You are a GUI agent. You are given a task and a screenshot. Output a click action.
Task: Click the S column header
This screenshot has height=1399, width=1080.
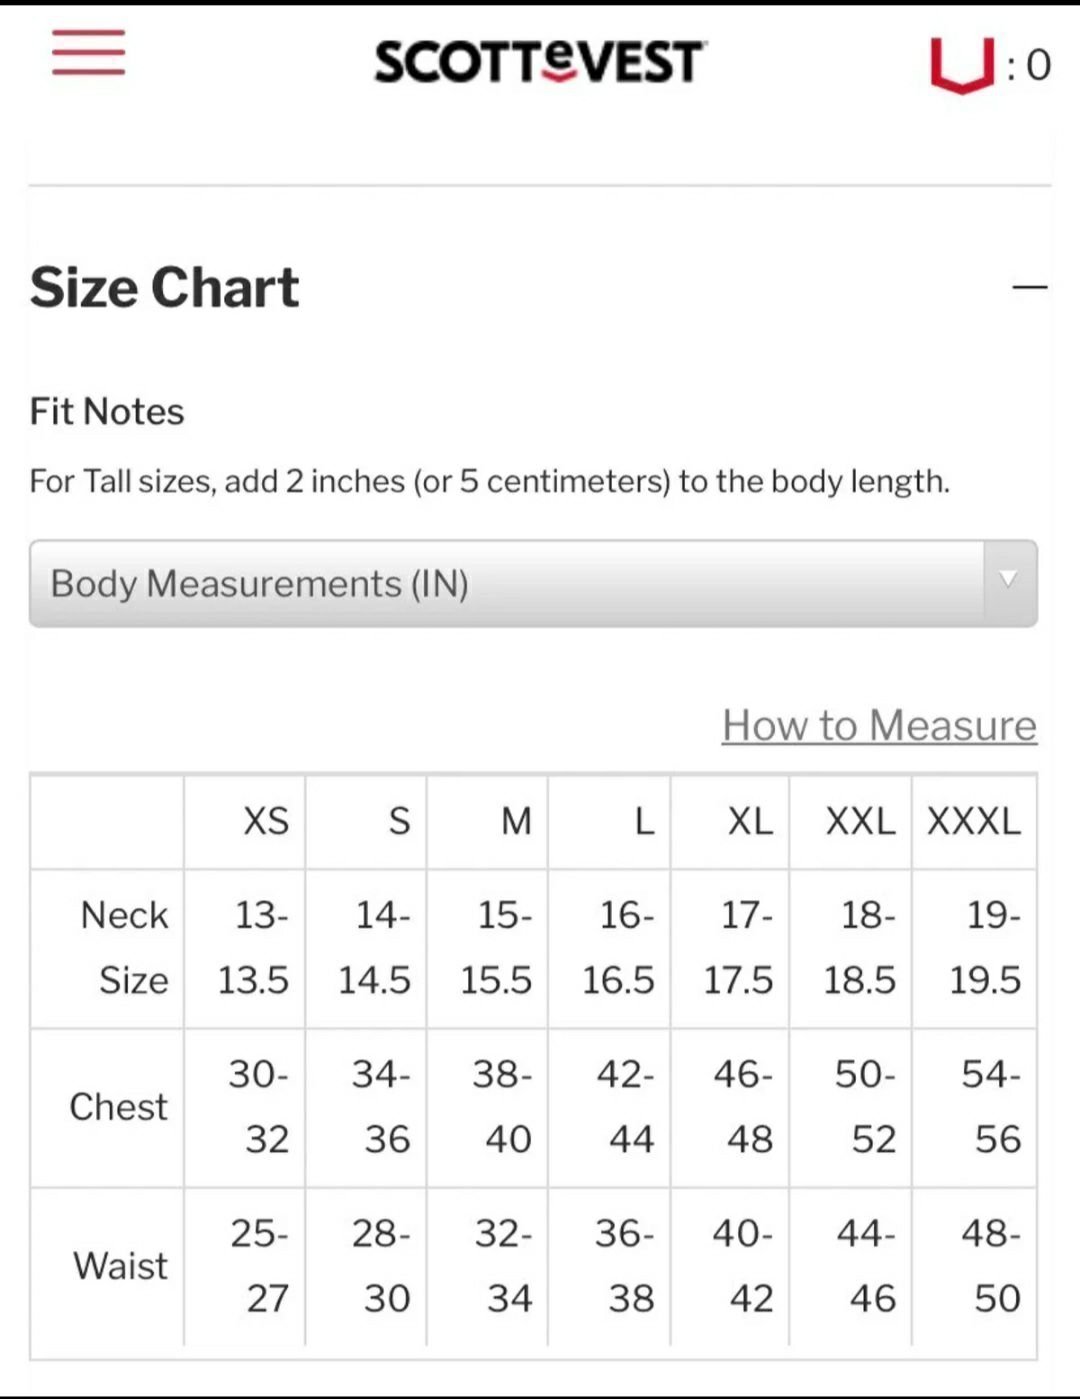point(399,821)
